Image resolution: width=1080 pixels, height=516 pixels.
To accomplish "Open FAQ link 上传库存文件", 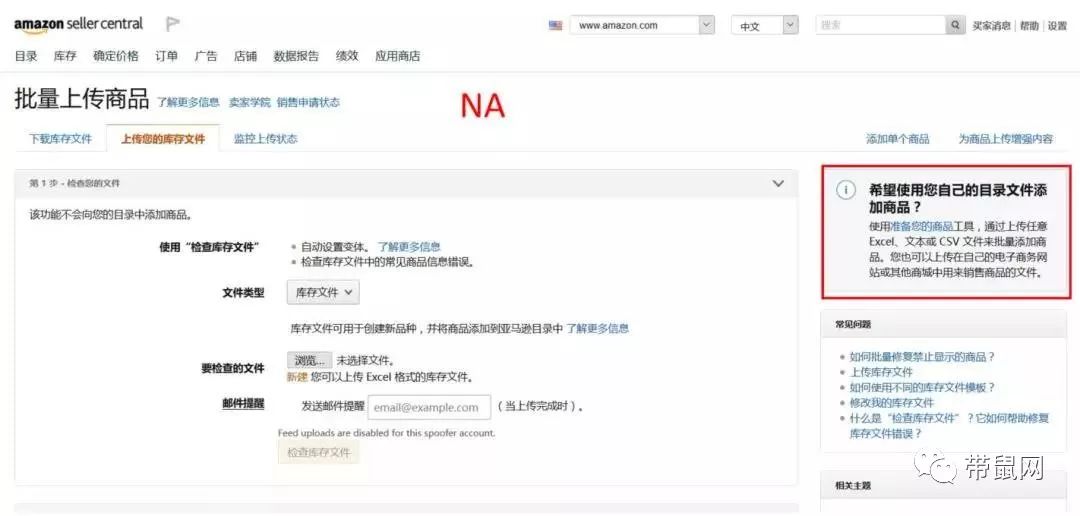I will (881, 372).
